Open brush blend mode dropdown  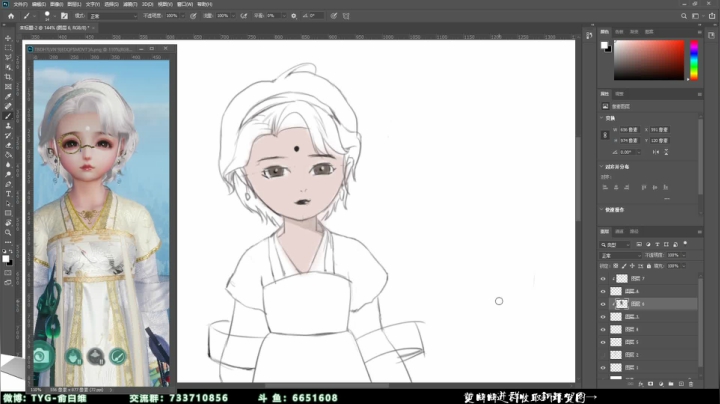point(113,16)
